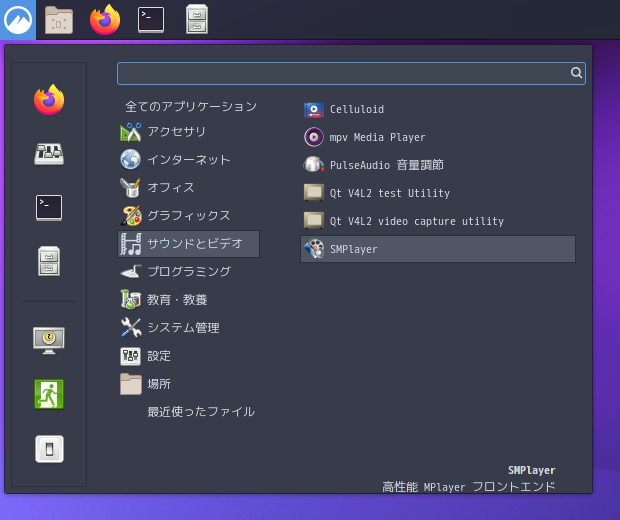Image resolution: width=620 pixels, height=520 pixels.
Task: Select 最近使ったファイル category
Action: 189,412
